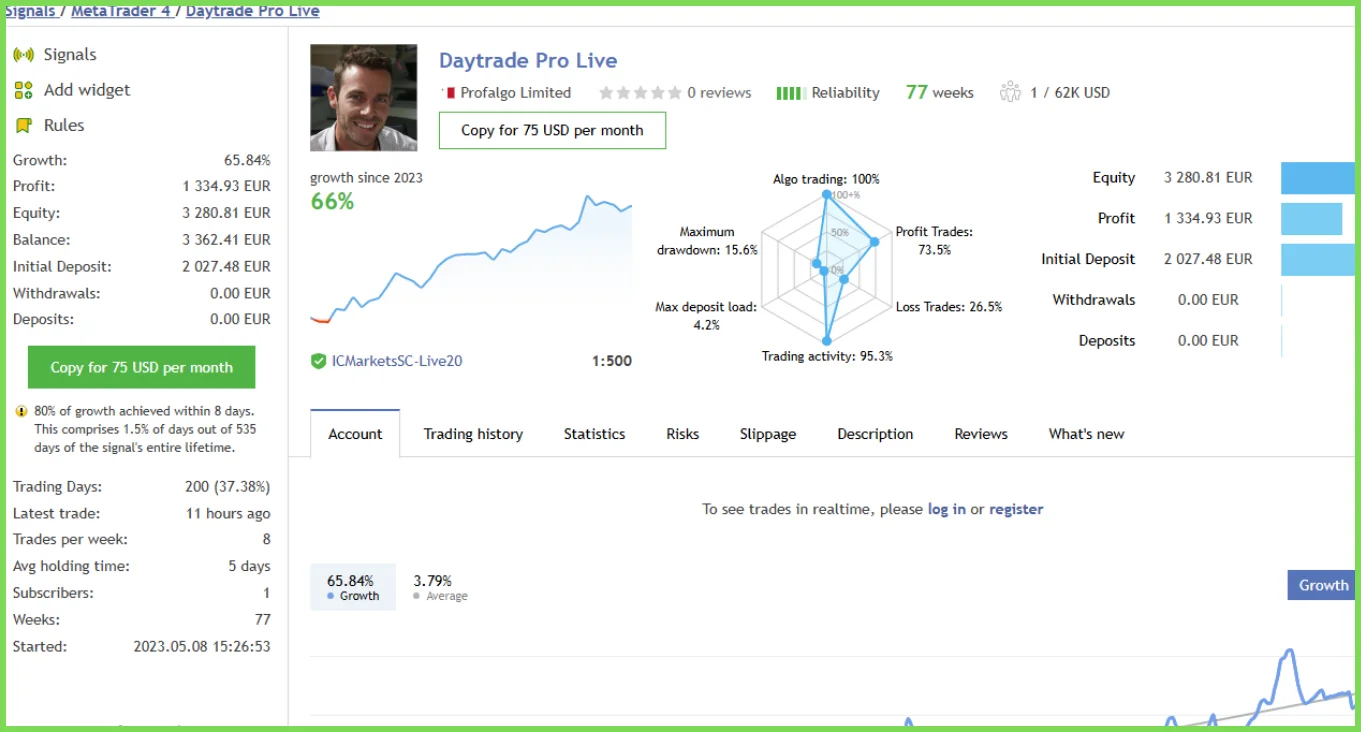Switch to the Statistics tab
The image size is (1361, 732).
594,434
